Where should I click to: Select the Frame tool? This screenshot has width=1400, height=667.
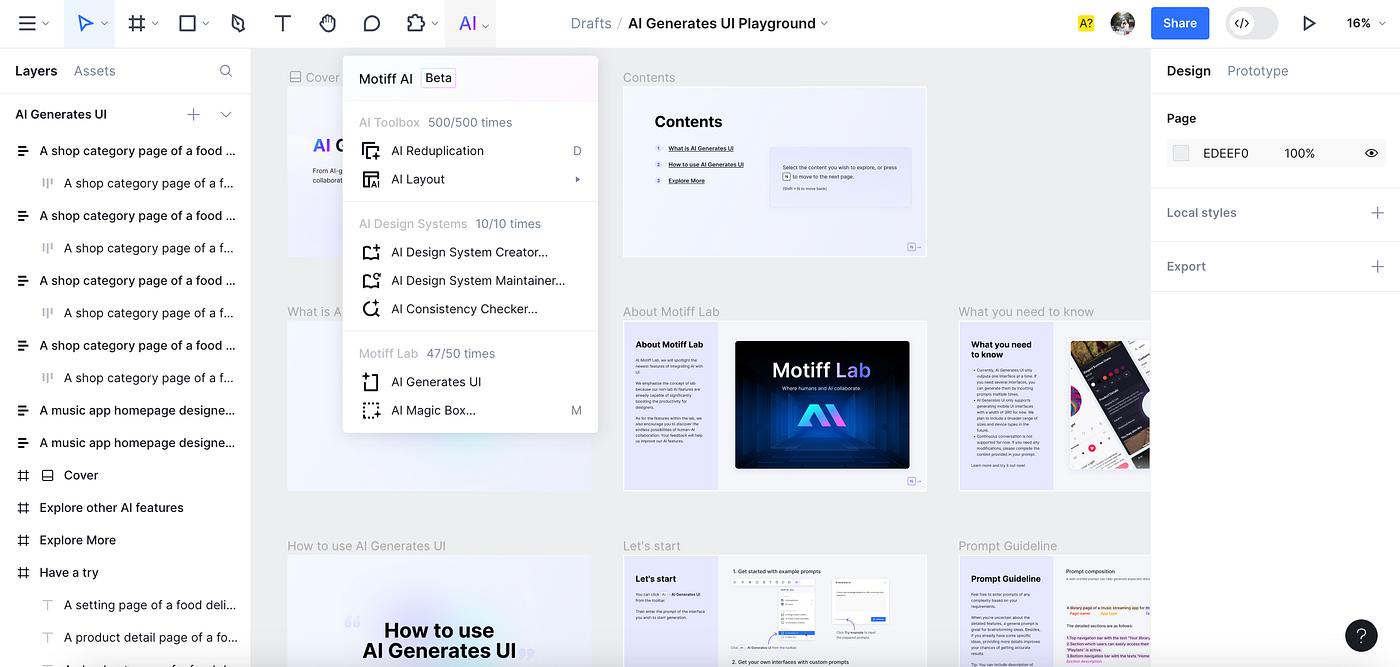click(137, 23)
